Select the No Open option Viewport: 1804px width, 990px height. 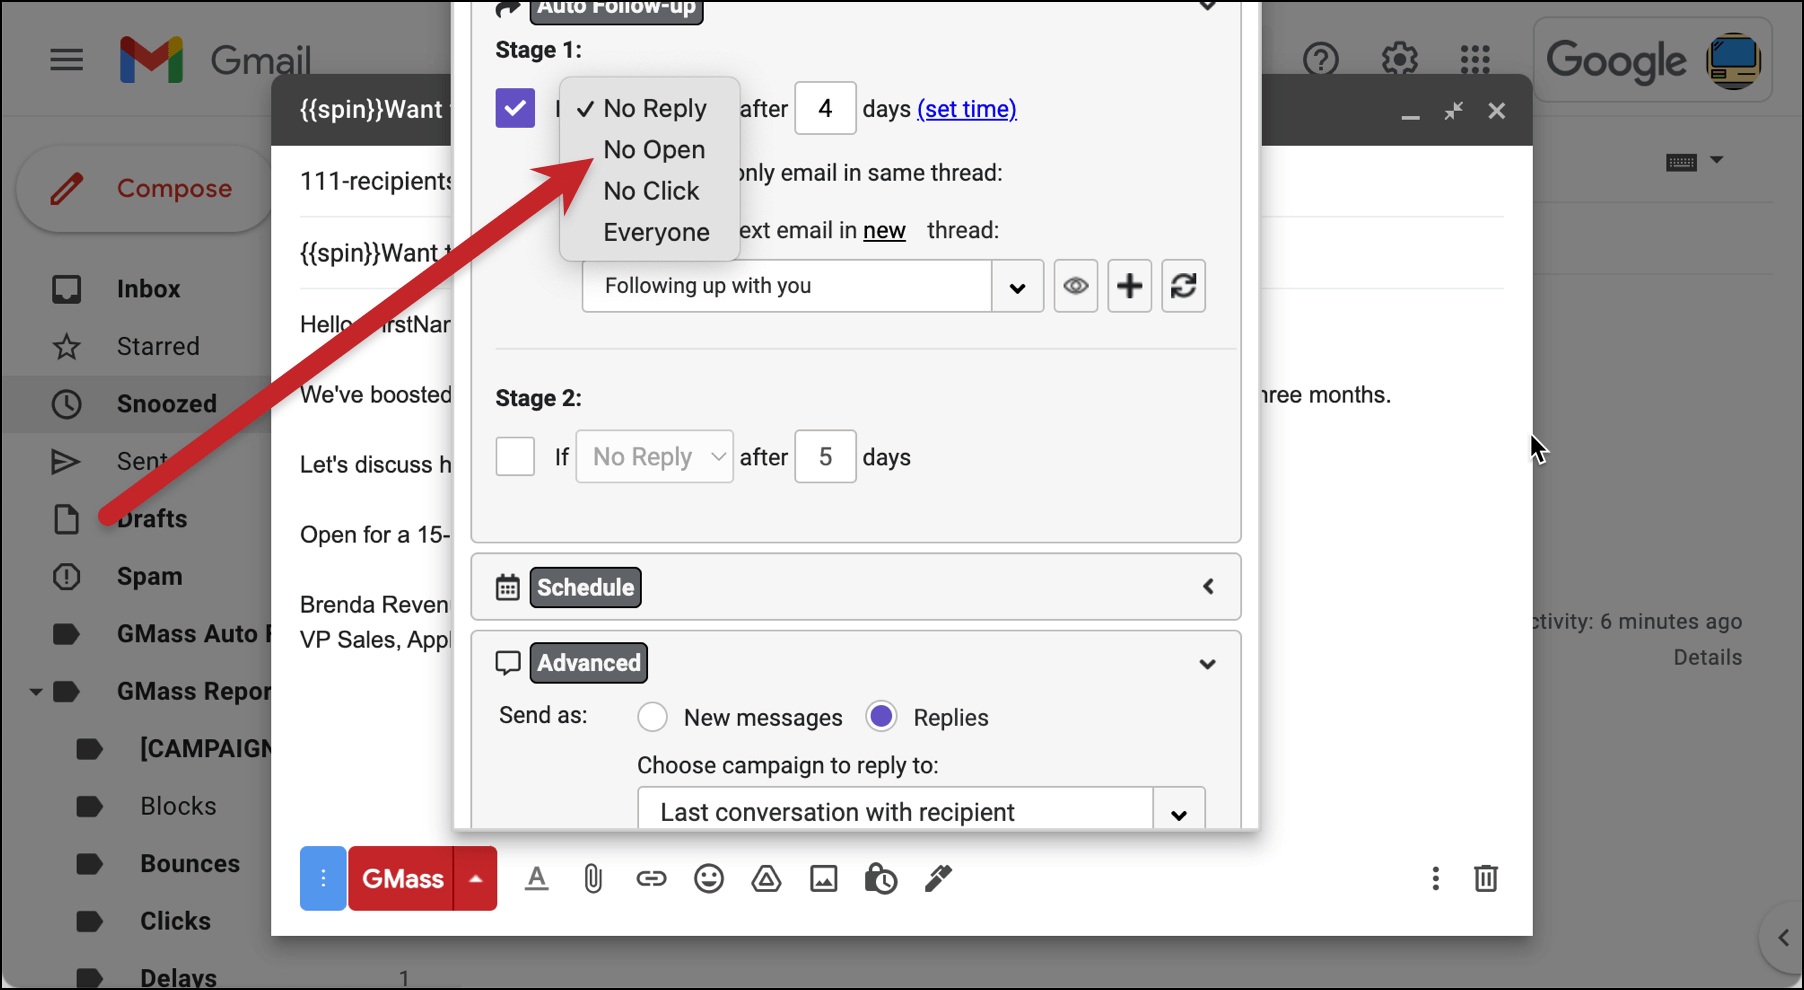click(654, 150)
